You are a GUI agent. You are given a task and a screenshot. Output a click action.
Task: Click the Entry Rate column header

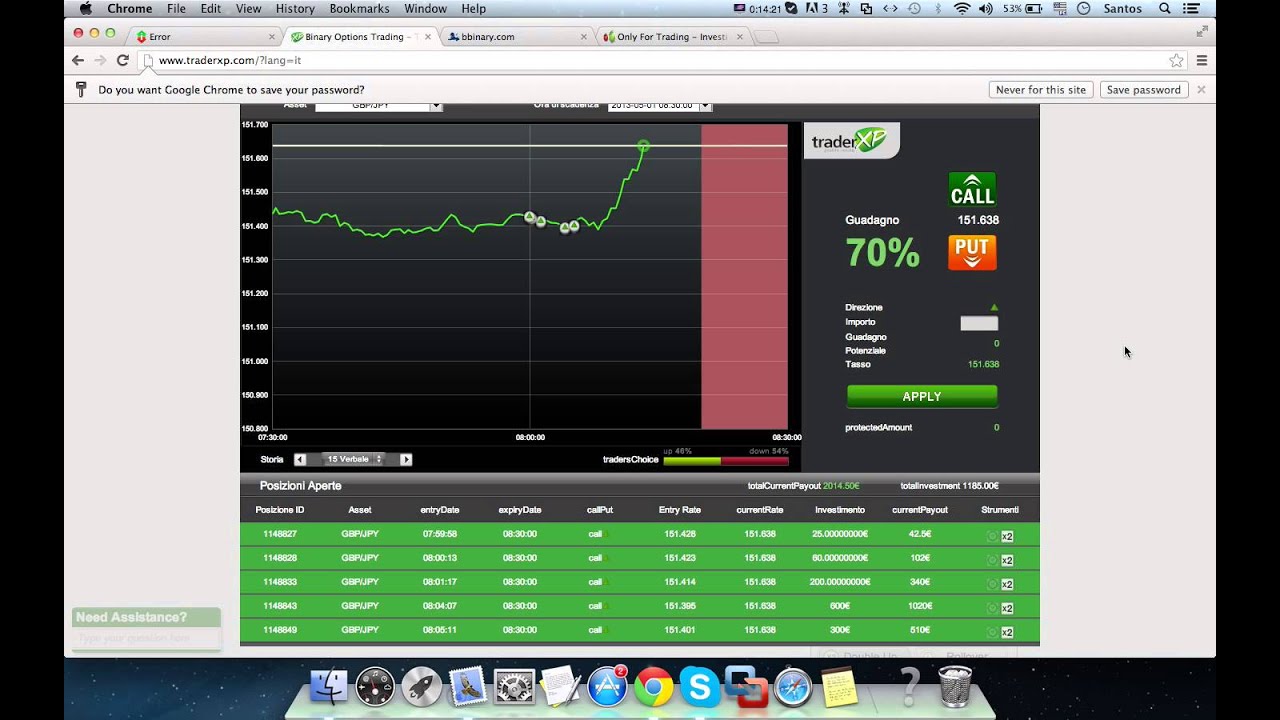[680, 510]
